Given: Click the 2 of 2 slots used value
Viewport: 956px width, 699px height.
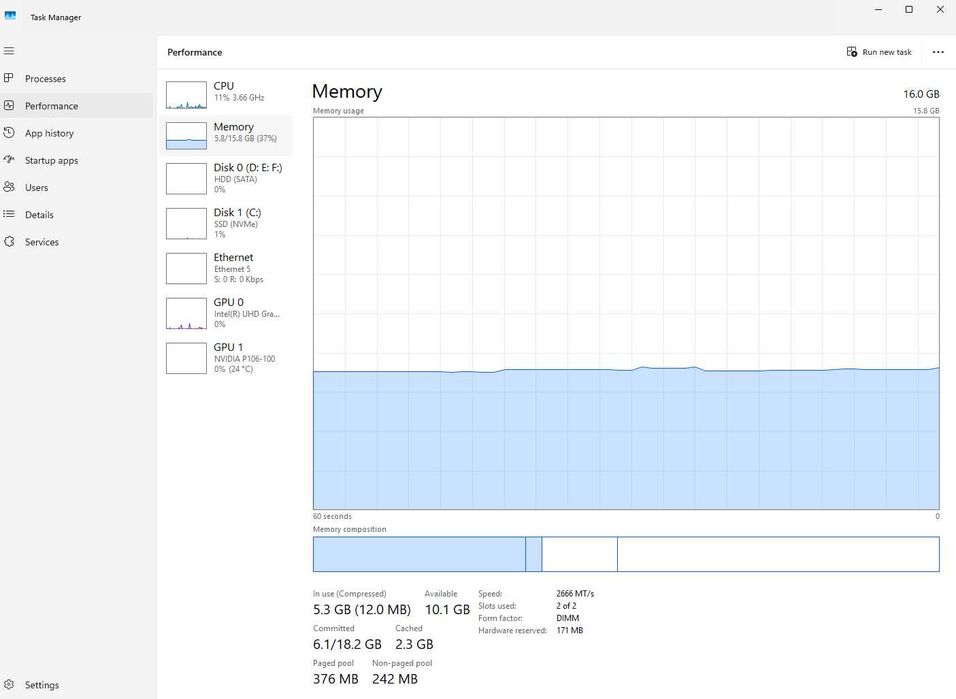Looking at the screenshot, I should click(x=566, y=606).
